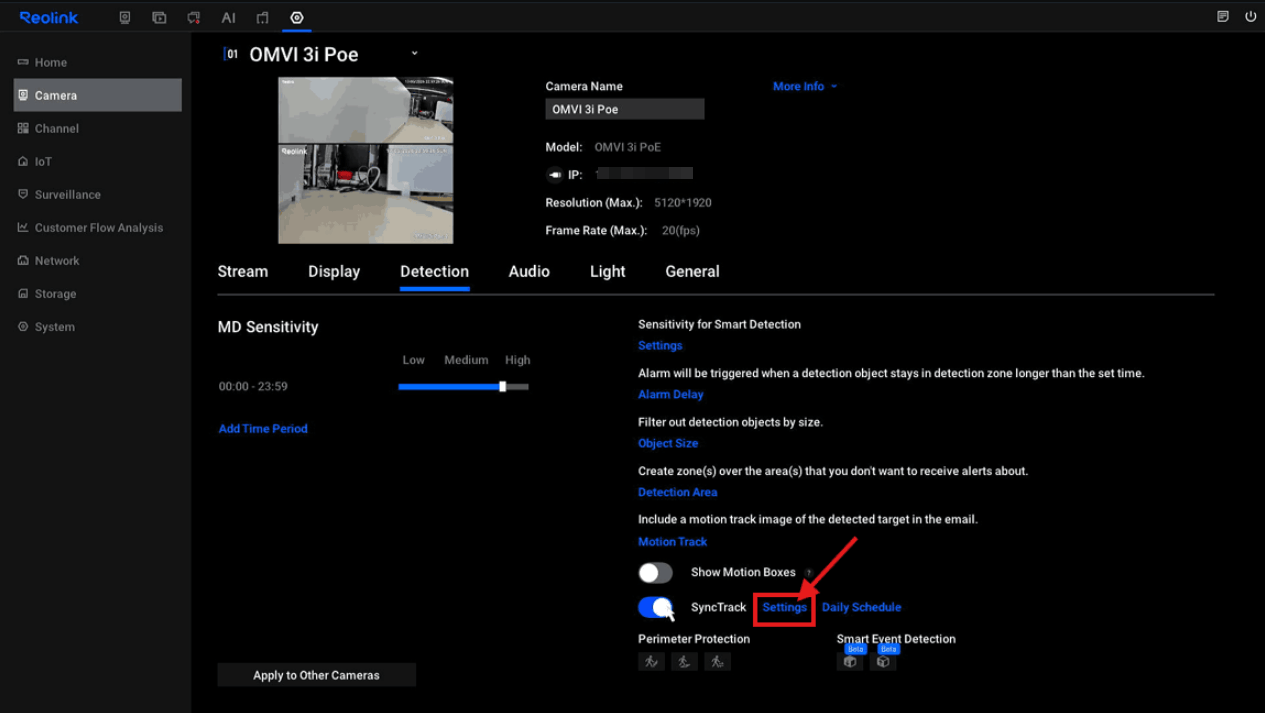Image resolution: width=1265 pixels, height=713 pixels.
Task: Open the Object Size link
Action: [668, 443]
